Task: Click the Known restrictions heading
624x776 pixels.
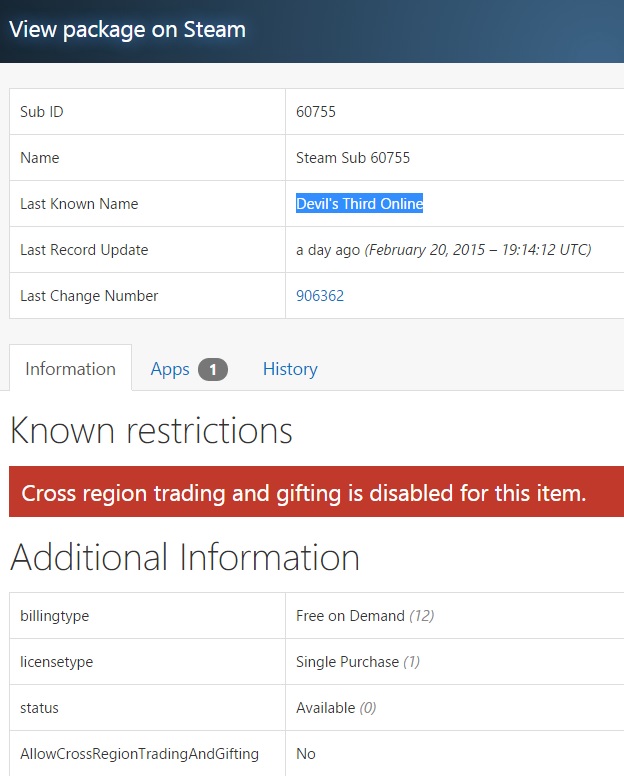Action: [151, 431]
